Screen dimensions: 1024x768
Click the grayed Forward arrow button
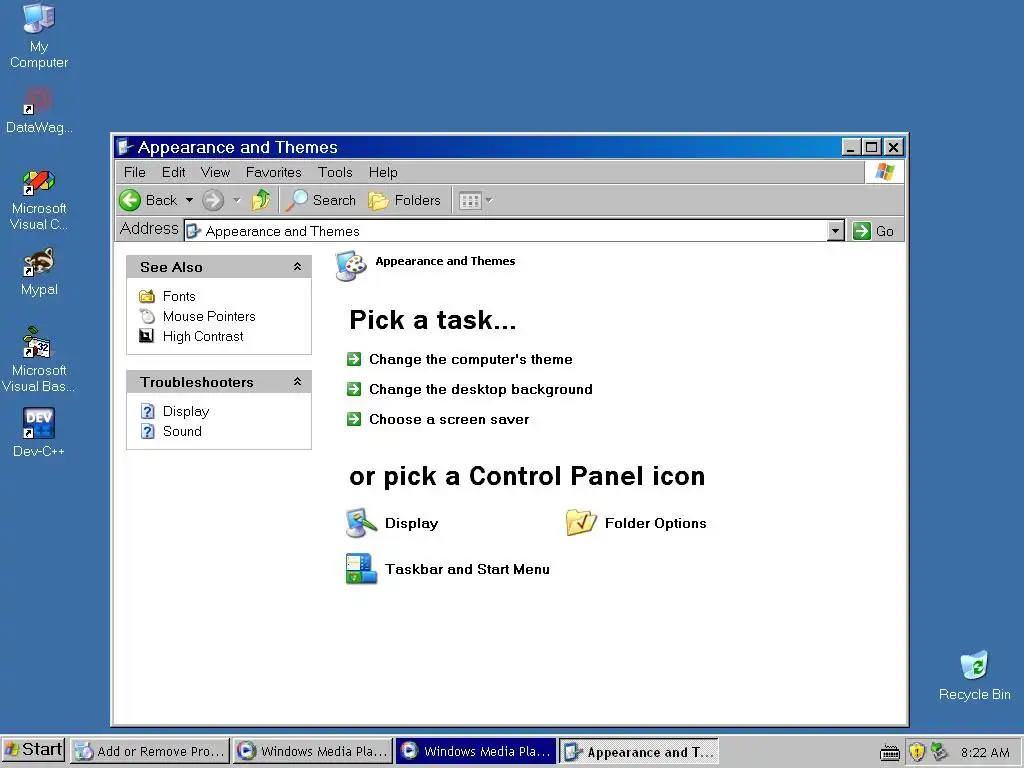click(x=212, y=200)
